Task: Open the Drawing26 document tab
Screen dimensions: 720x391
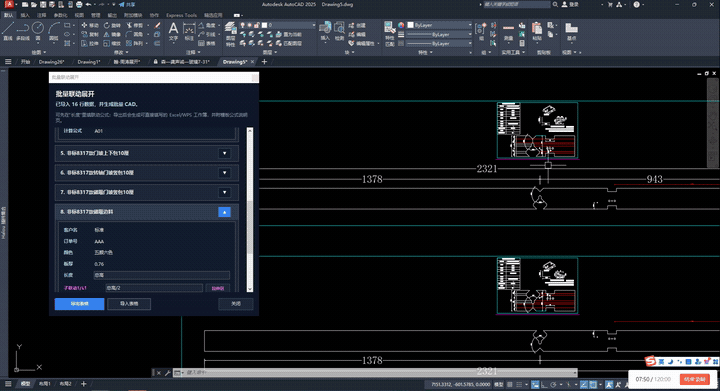Action: 51,61
